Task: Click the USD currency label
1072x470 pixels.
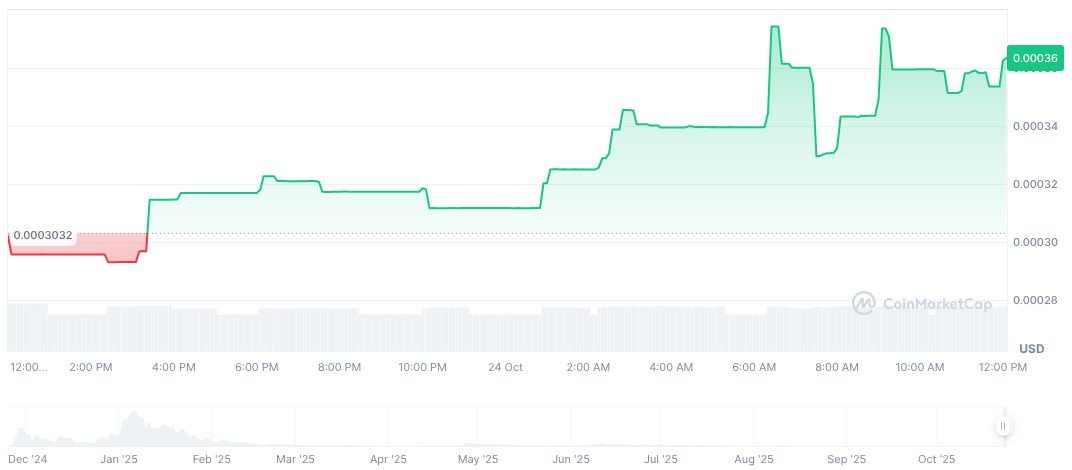Action: click(x=1031, y=348)
